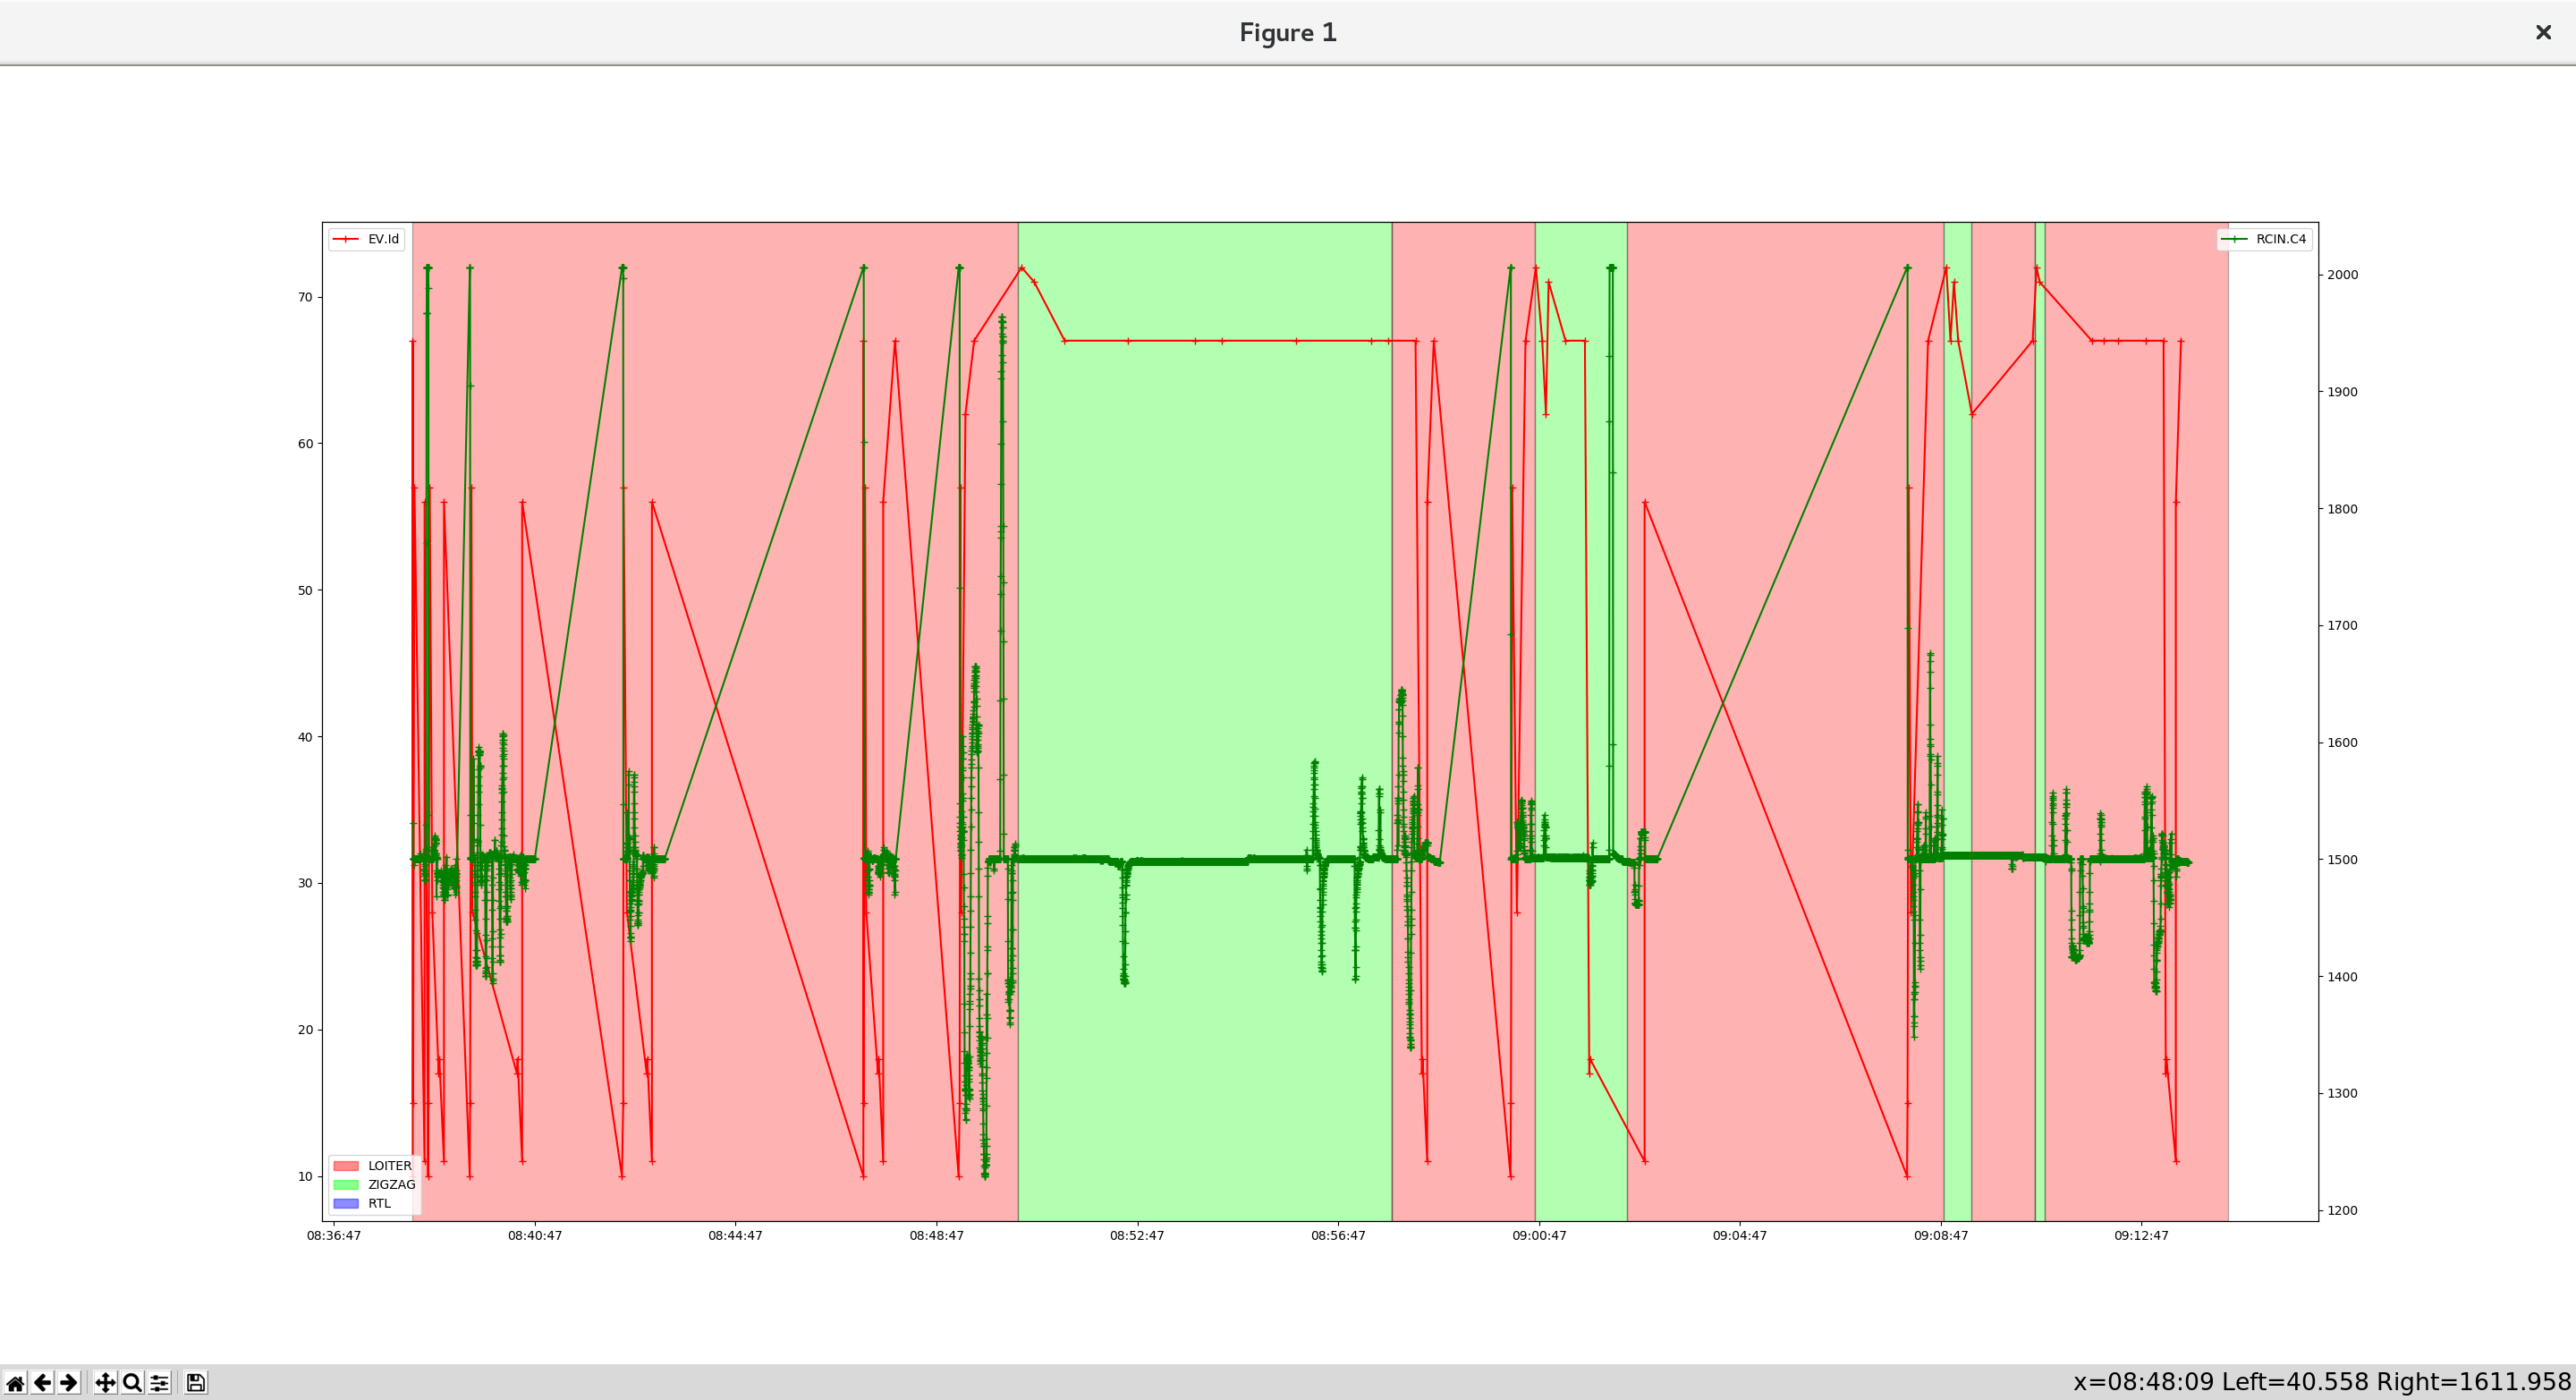Image resolution: width=2576 pixels, height=1400 pixels.
Task: Click the left axis value 10
Action: pyautogui.click(x=305, y=1177)
